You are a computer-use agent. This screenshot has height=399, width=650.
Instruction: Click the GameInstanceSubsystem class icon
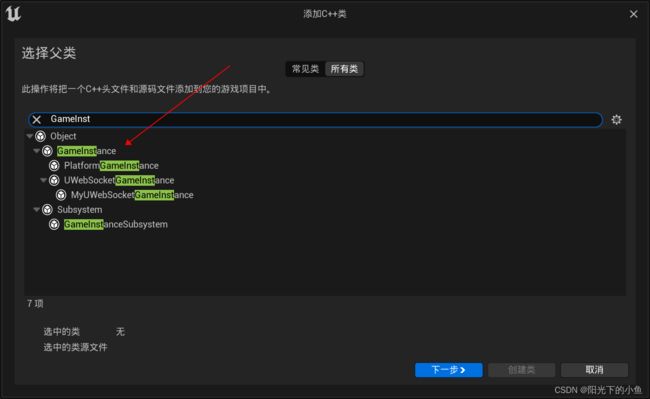tap(54, 224)
